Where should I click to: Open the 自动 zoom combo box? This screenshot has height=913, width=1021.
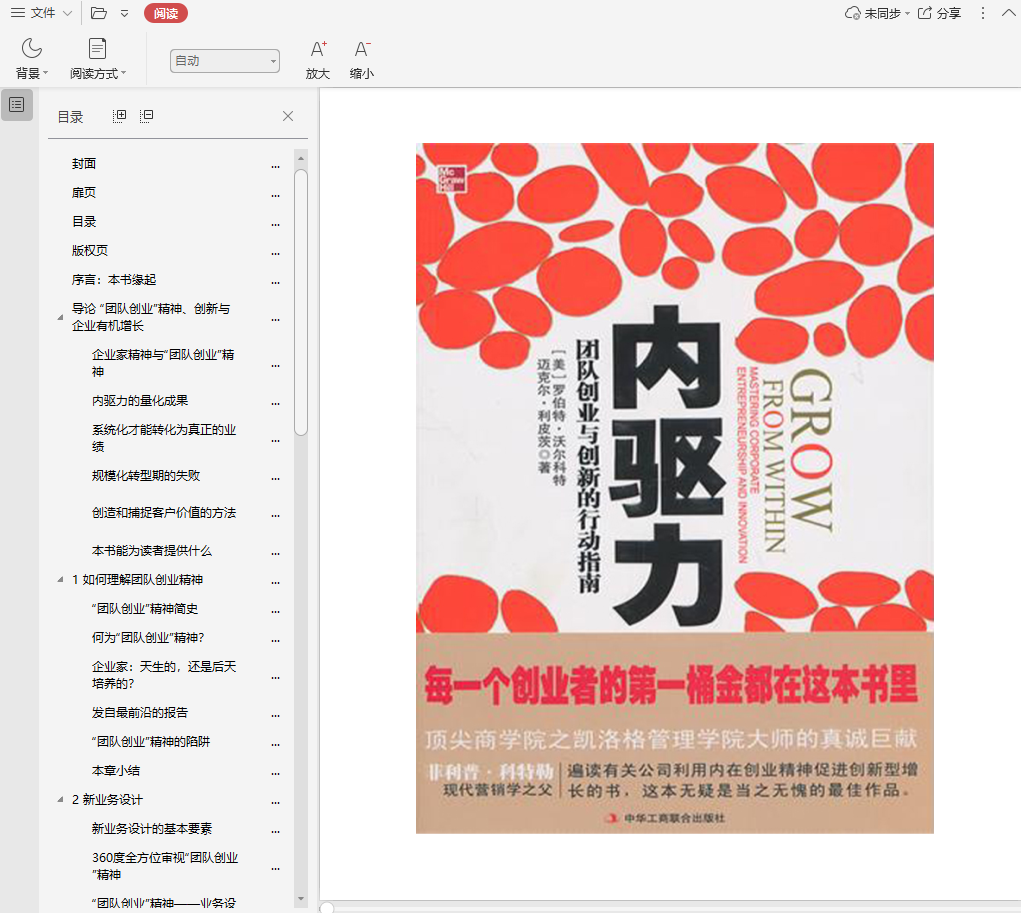coord(225,61)
